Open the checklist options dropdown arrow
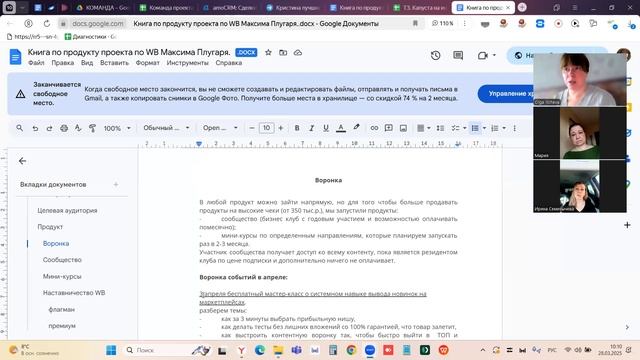The image size is (640, 360). tap(464, 128)
